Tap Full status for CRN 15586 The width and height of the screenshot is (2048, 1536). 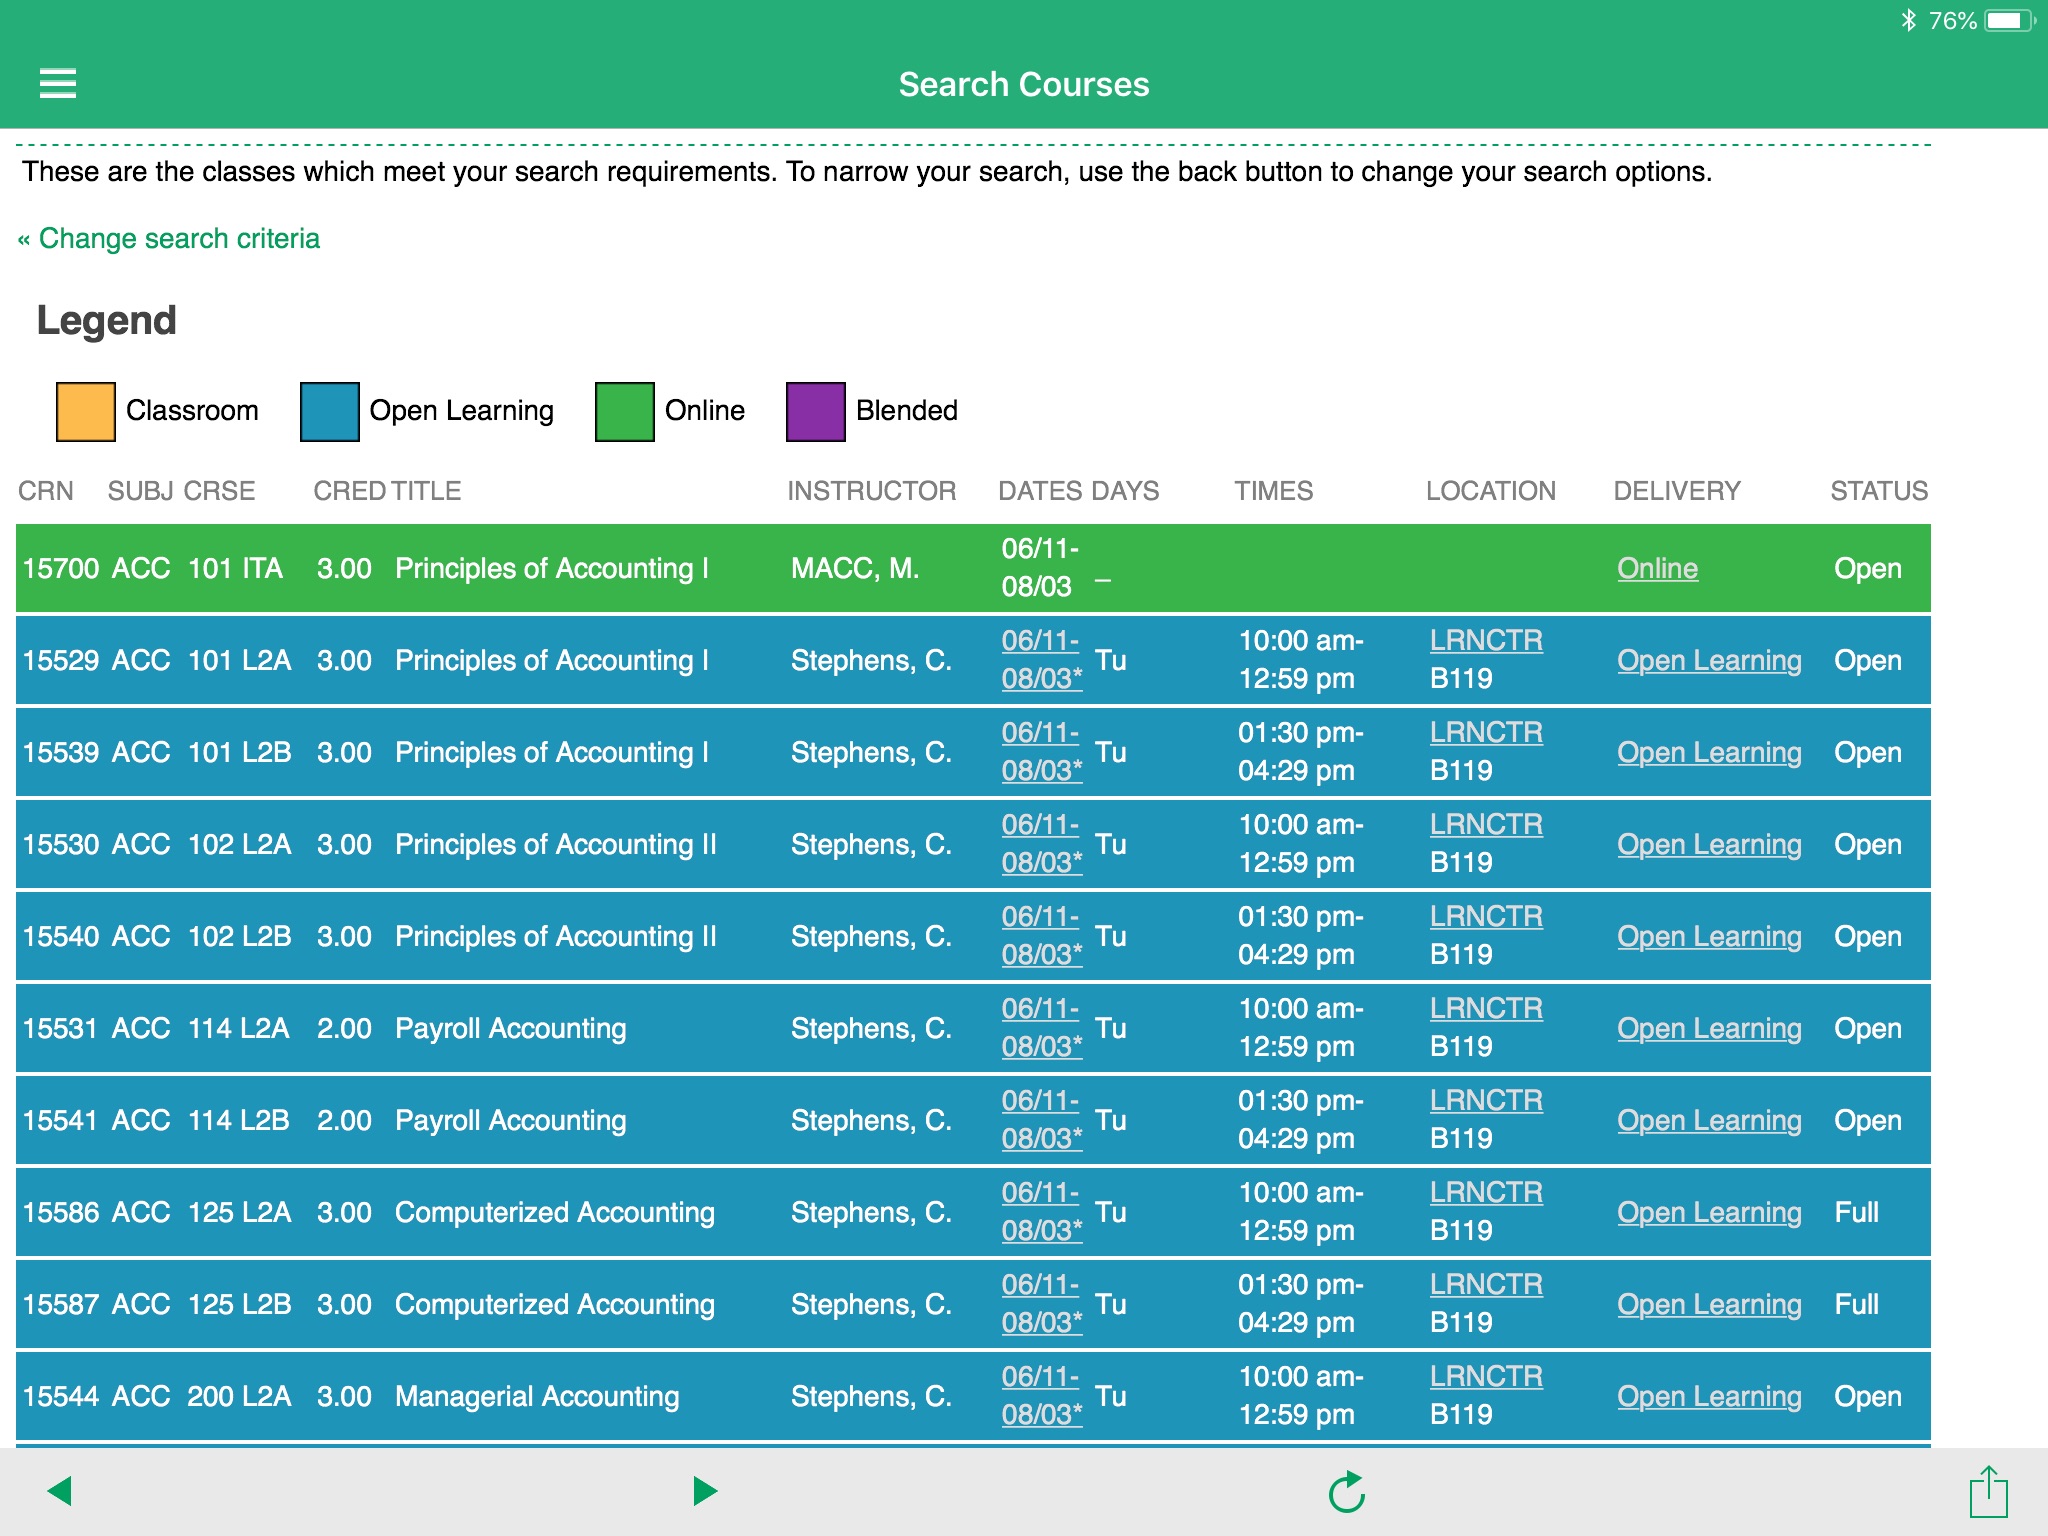coord(1856,1212)
